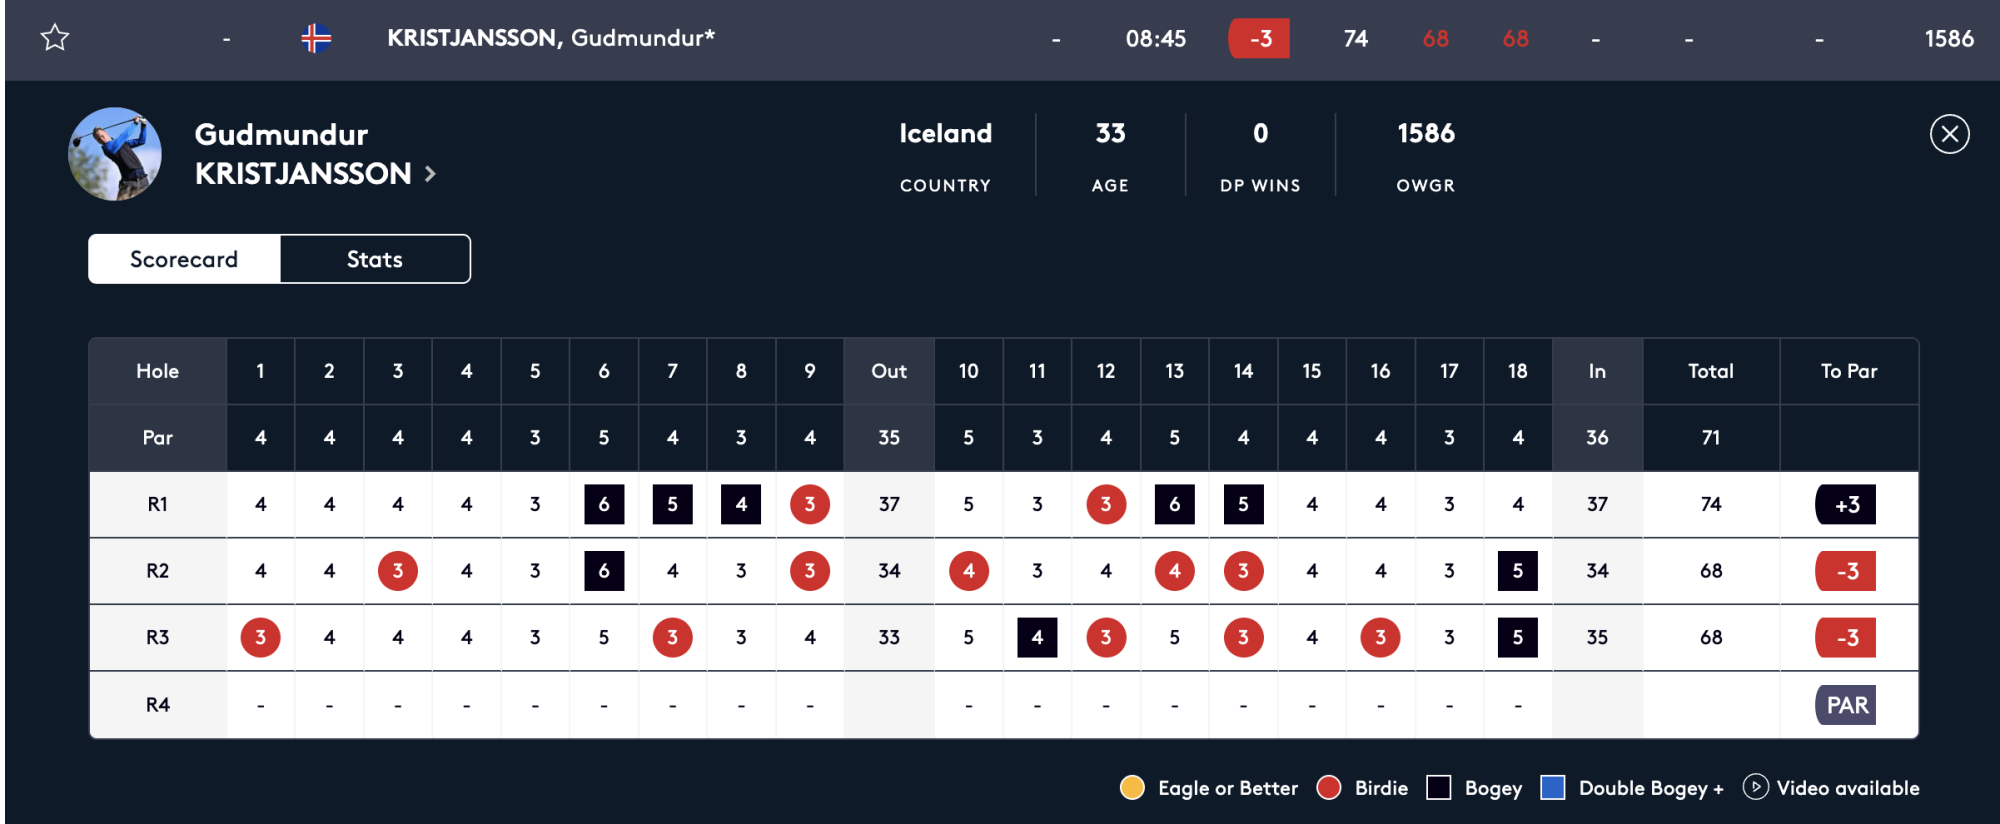Click the player name Gudmundur KRISTJANSSON link
2000x824 pixels.
302,154
